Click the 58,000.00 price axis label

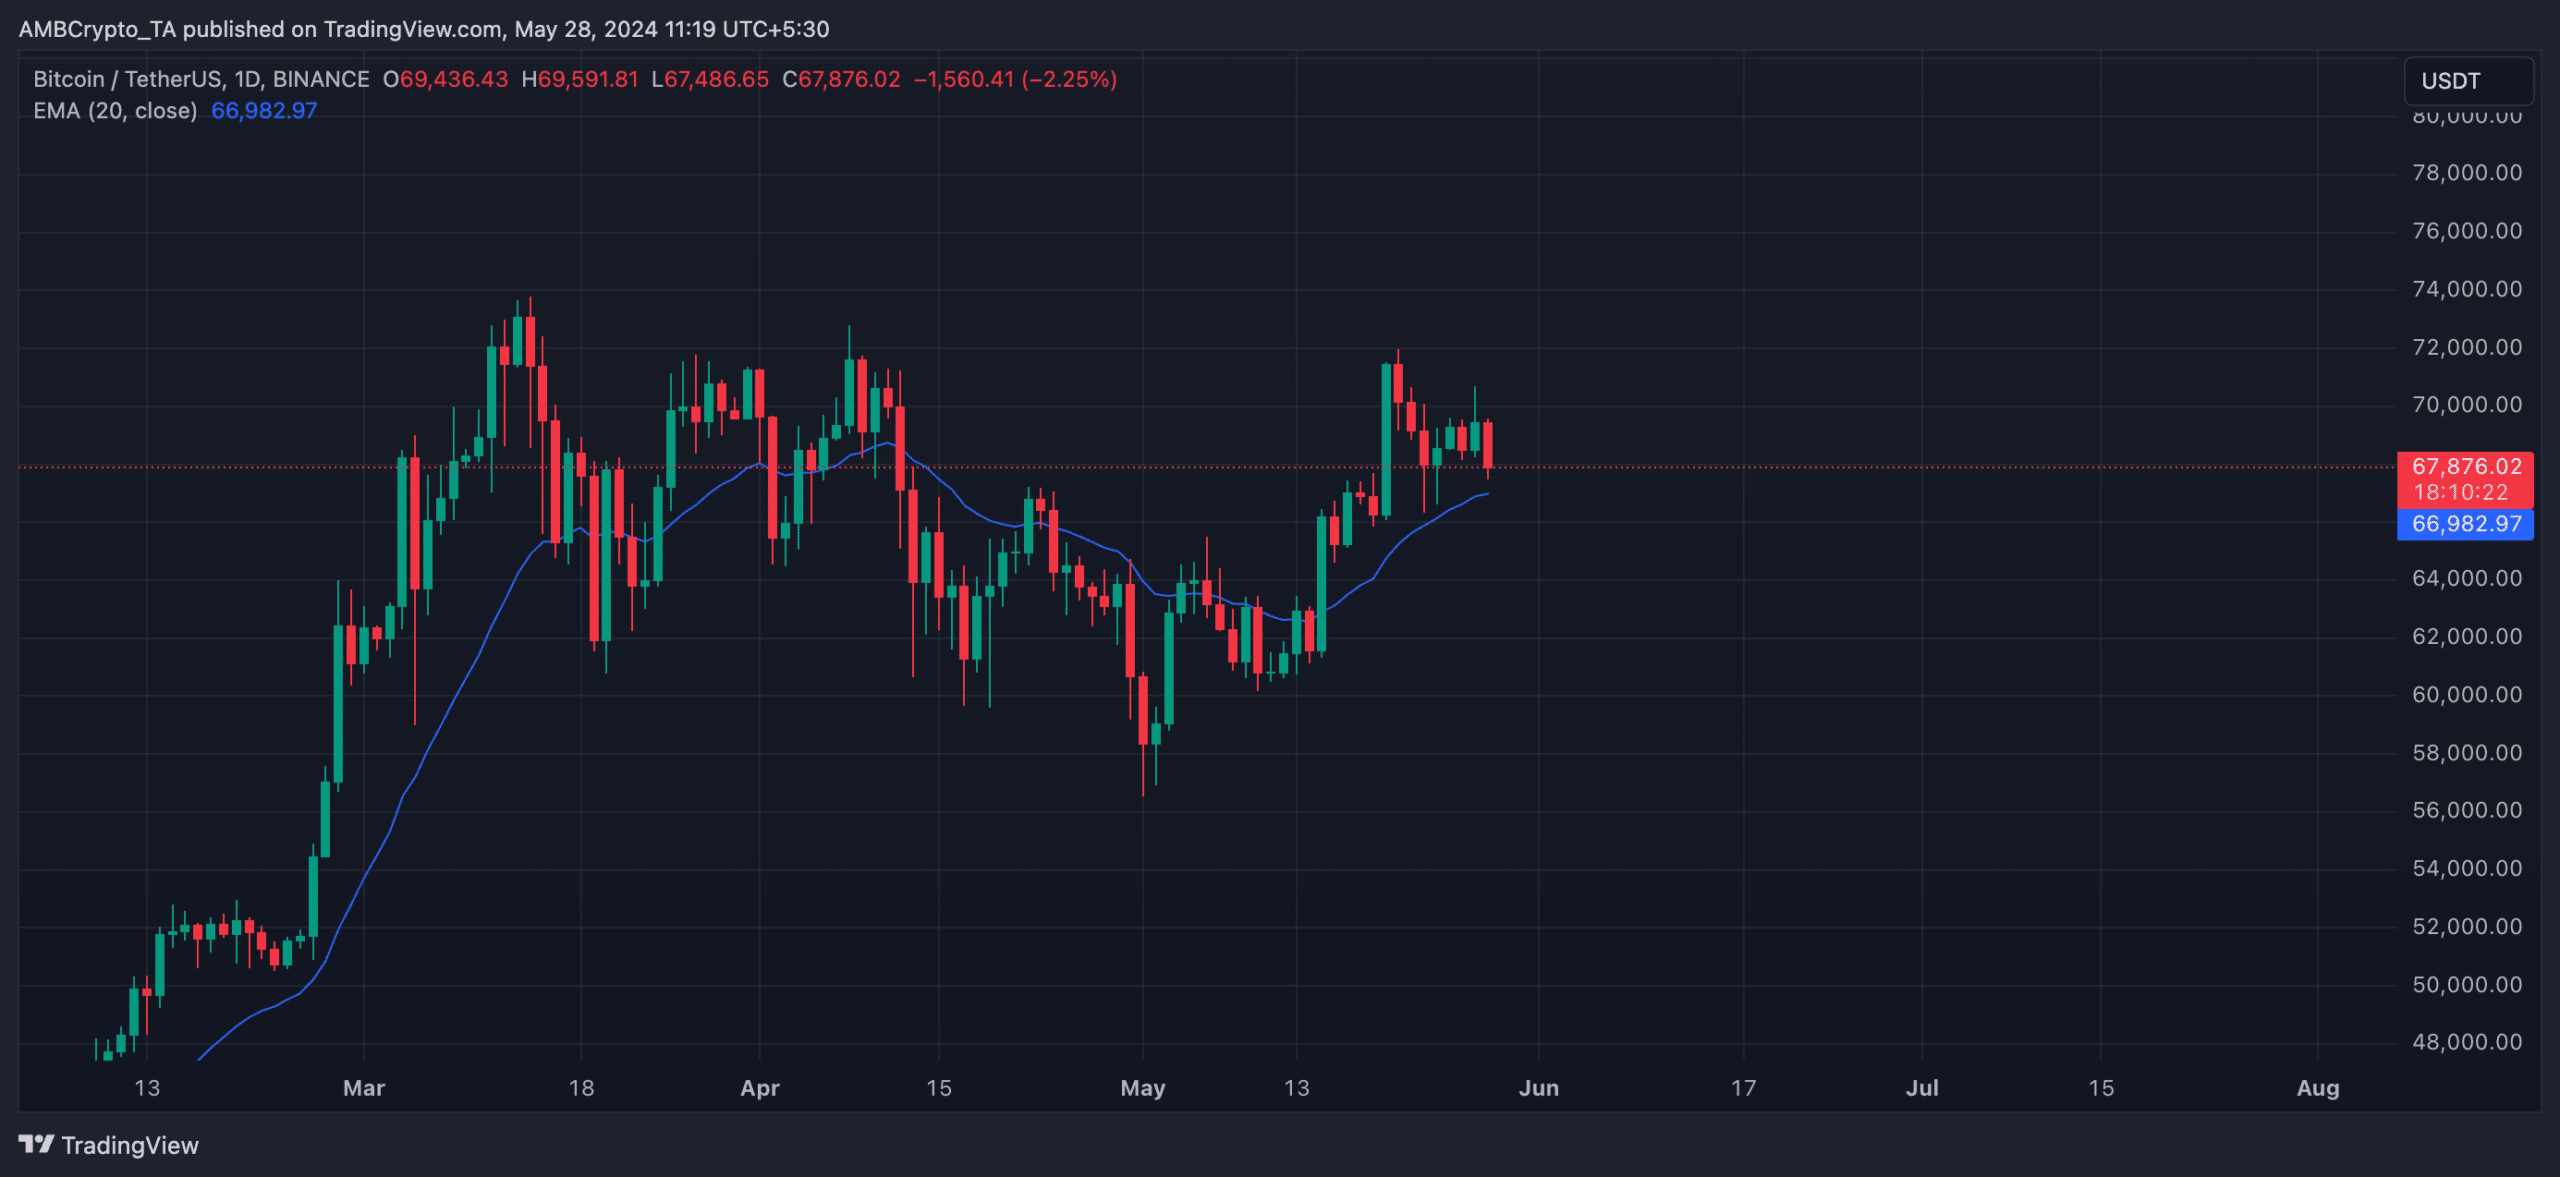pyautogui.click(x=2467, y=752)
